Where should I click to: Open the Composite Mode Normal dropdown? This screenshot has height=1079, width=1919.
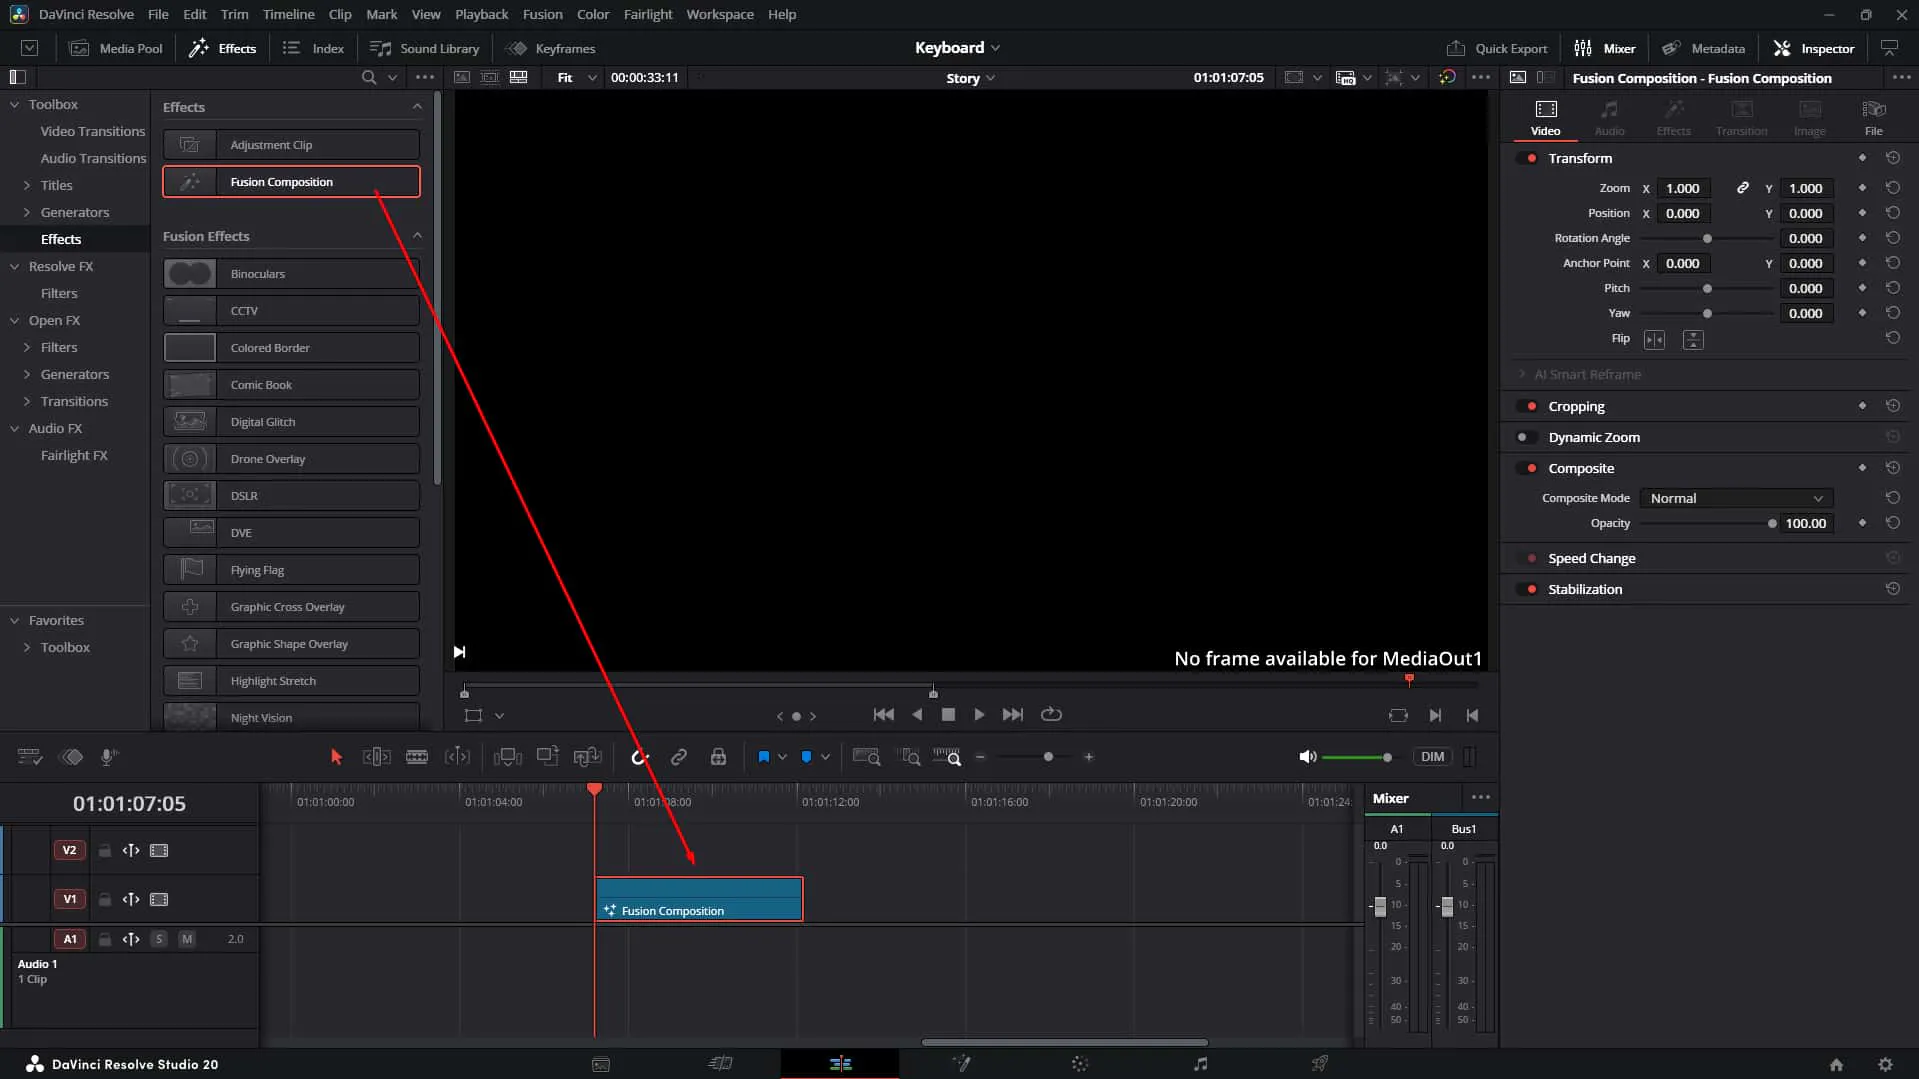pyautogui.click(x=1736, y=498)
